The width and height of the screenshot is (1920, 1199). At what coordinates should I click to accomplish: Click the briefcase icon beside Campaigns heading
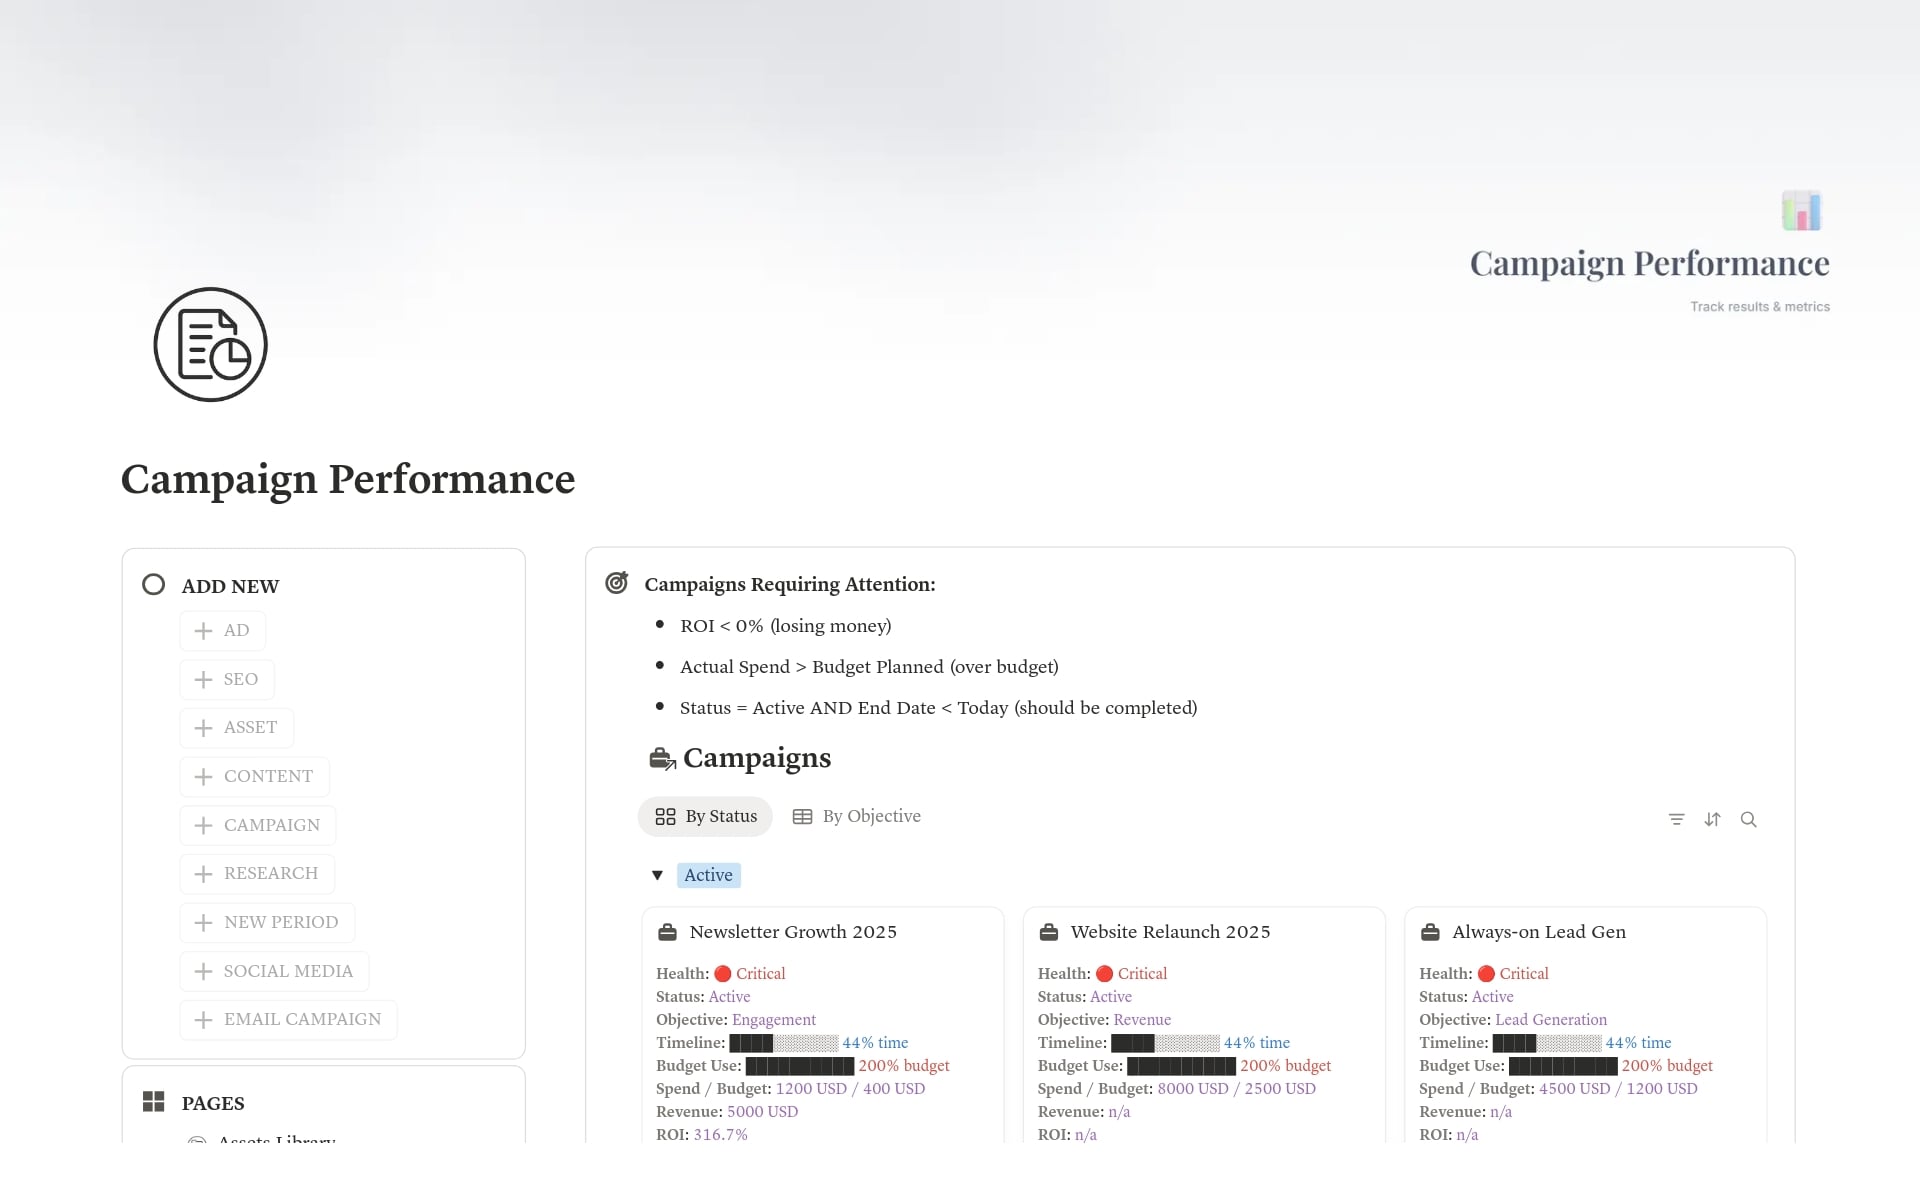662,759
